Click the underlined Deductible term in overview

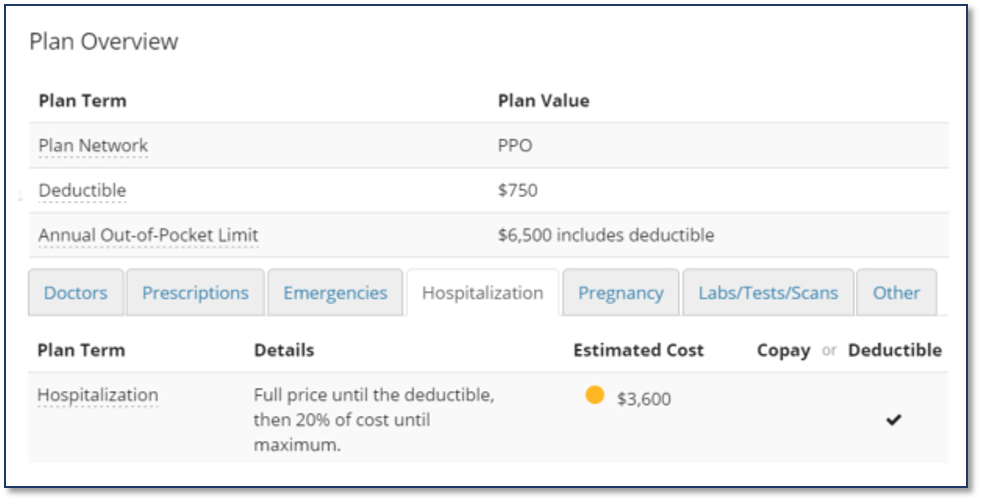pos(82,191)
